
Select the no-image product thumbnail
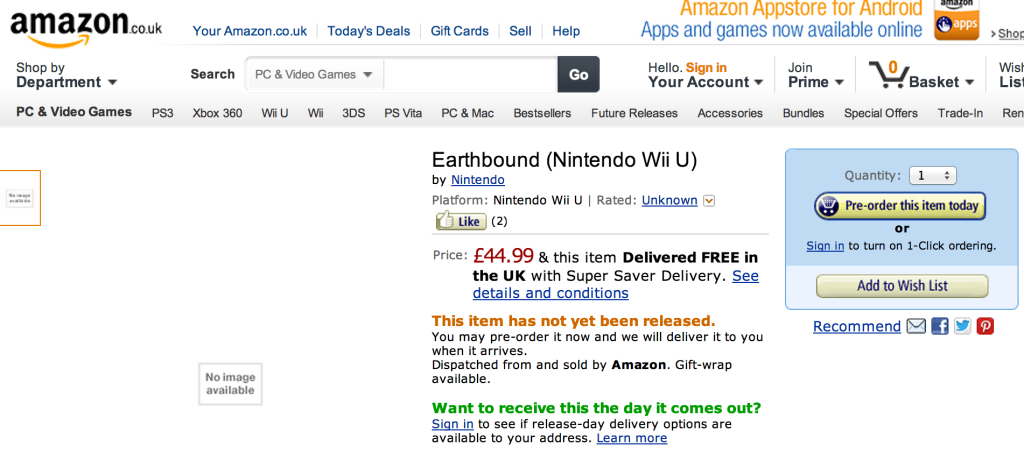(x=20, y=198)
